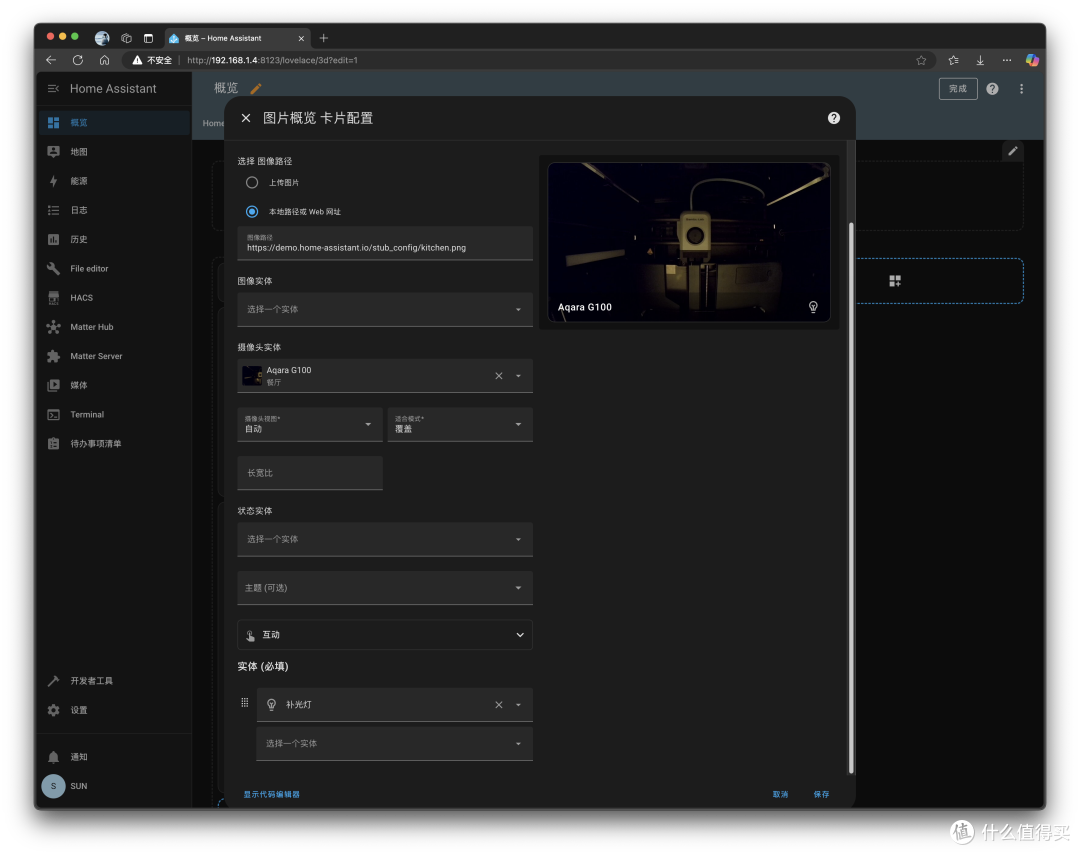Toggle the light bulb on camera preview
The height and width of the screenshot is (855, 1080).
point(813,307)
